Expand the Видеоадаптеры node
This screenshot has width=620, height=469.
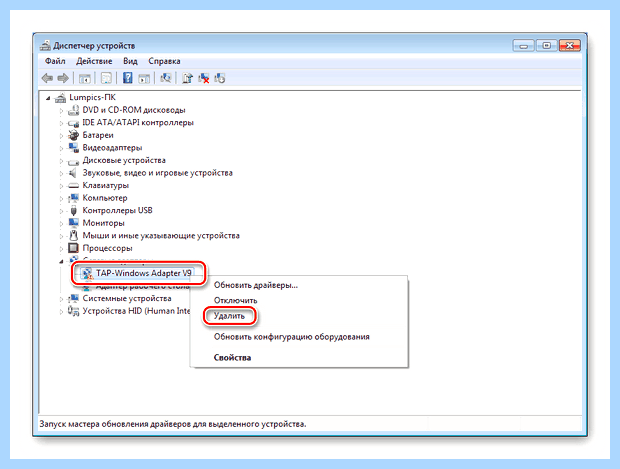coord(61,148)
